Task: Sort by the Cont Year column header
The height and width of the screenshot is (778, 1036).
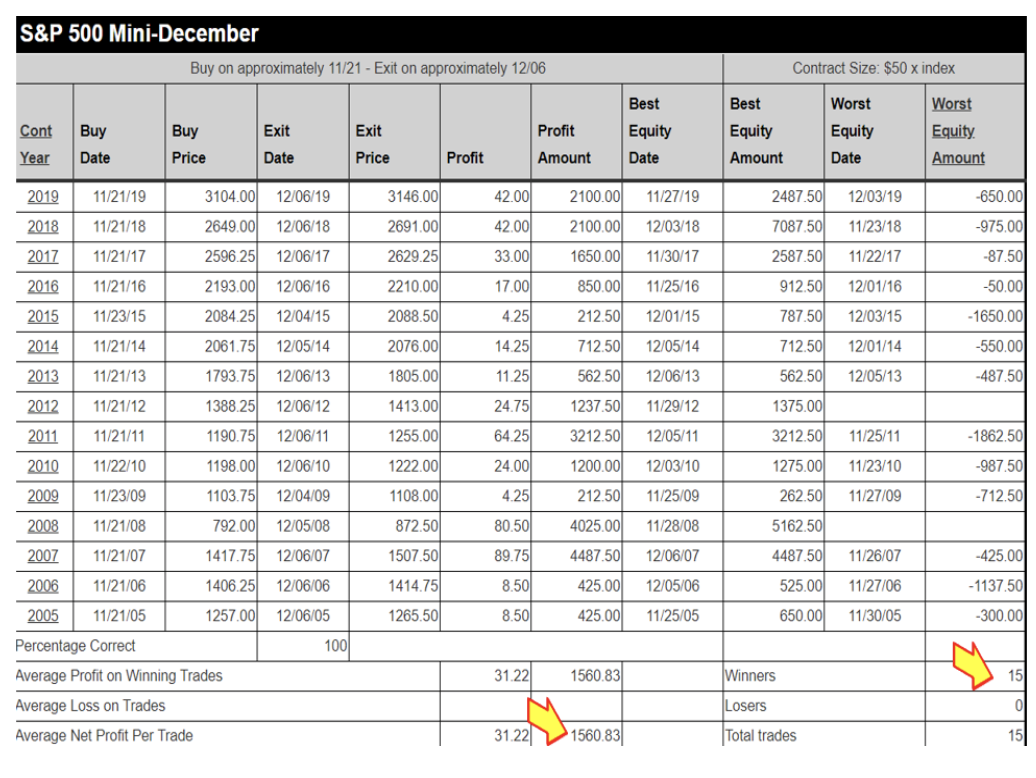Action: click(36, 144)
